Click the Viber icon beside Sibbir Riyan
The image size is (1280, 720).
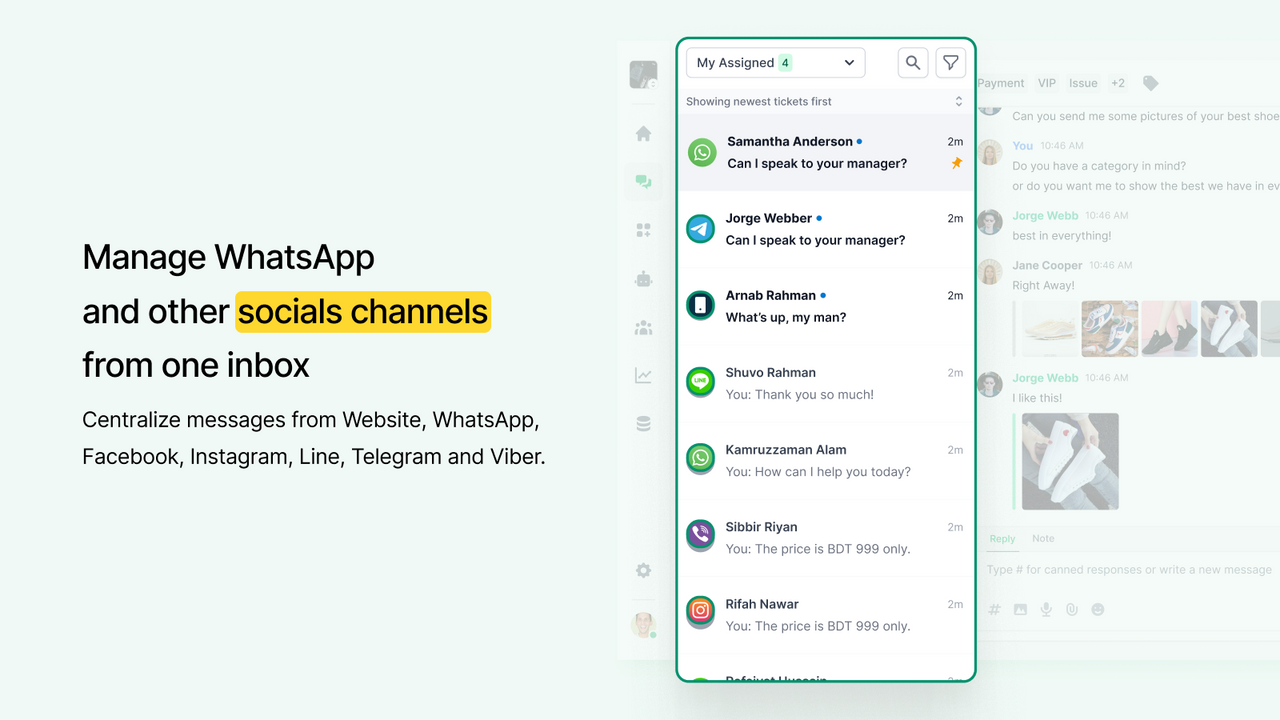tap(700, 537)
